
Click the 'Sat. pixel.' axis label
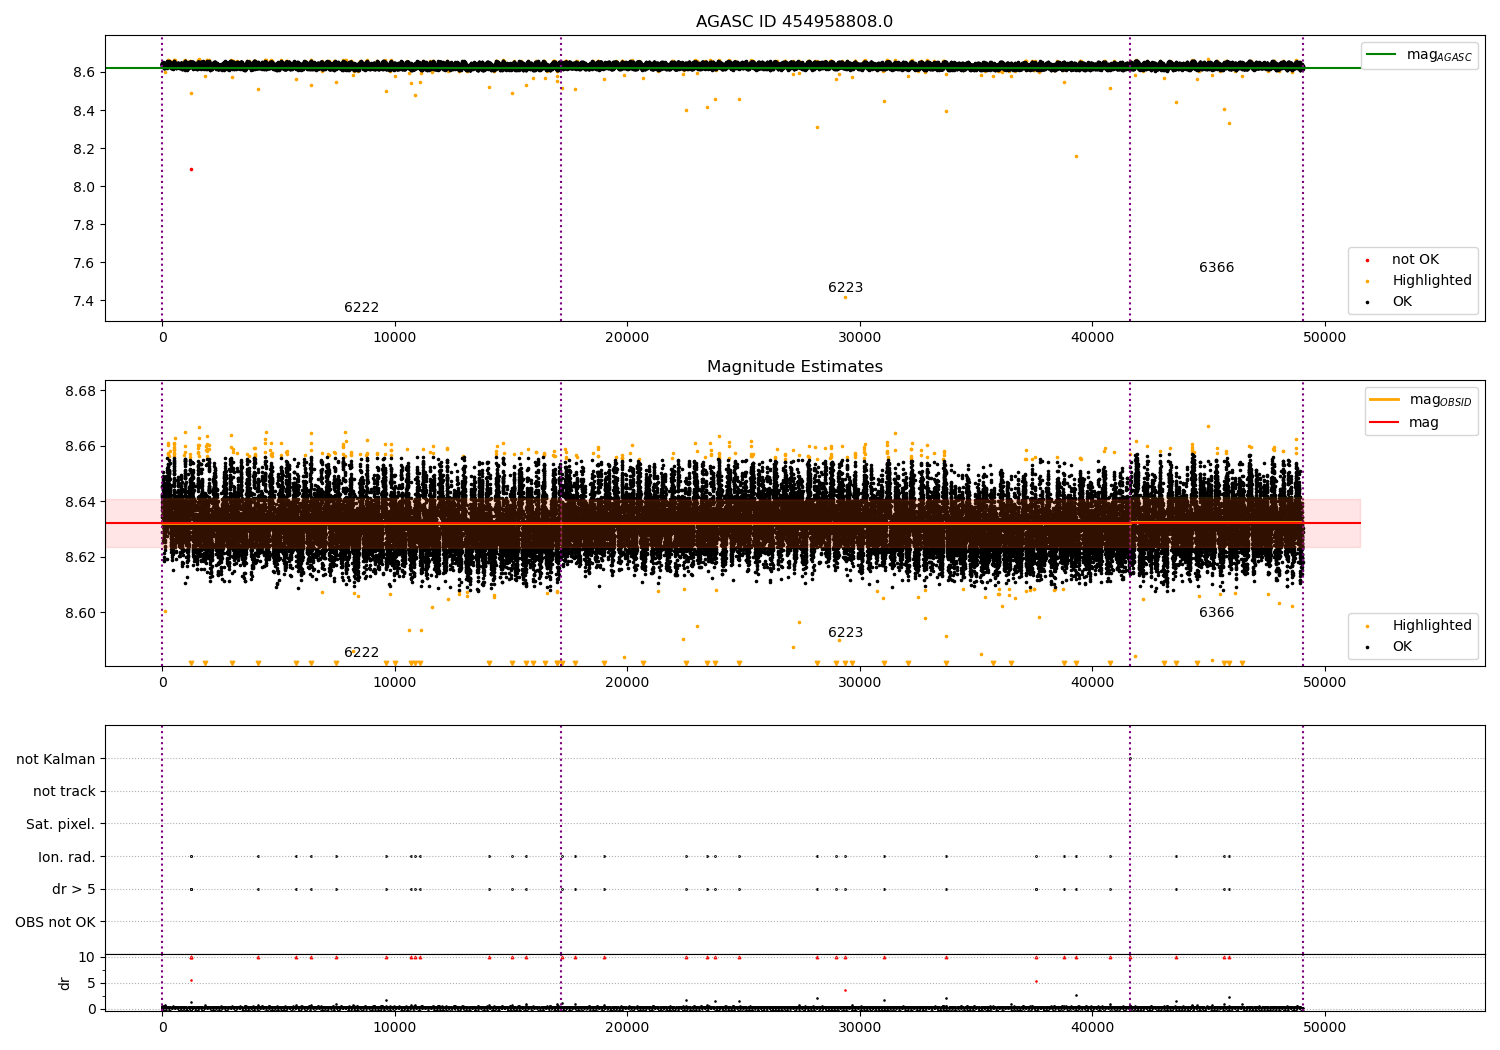tap(61, 825)
